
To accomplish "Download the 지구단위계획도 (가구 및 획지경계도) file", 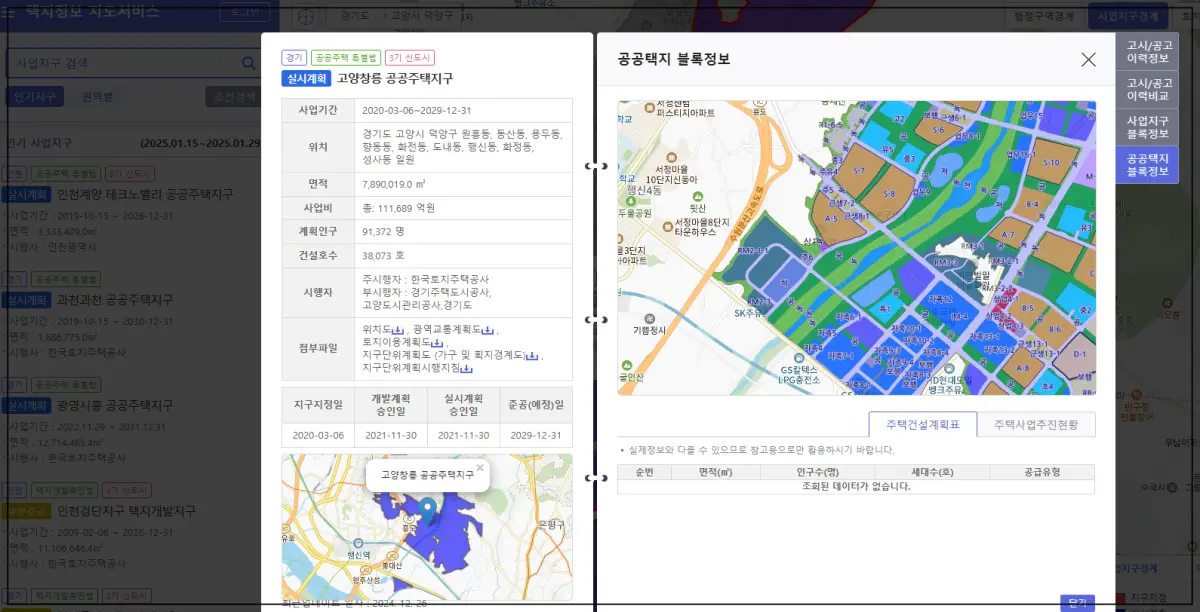I will (533, 356).
